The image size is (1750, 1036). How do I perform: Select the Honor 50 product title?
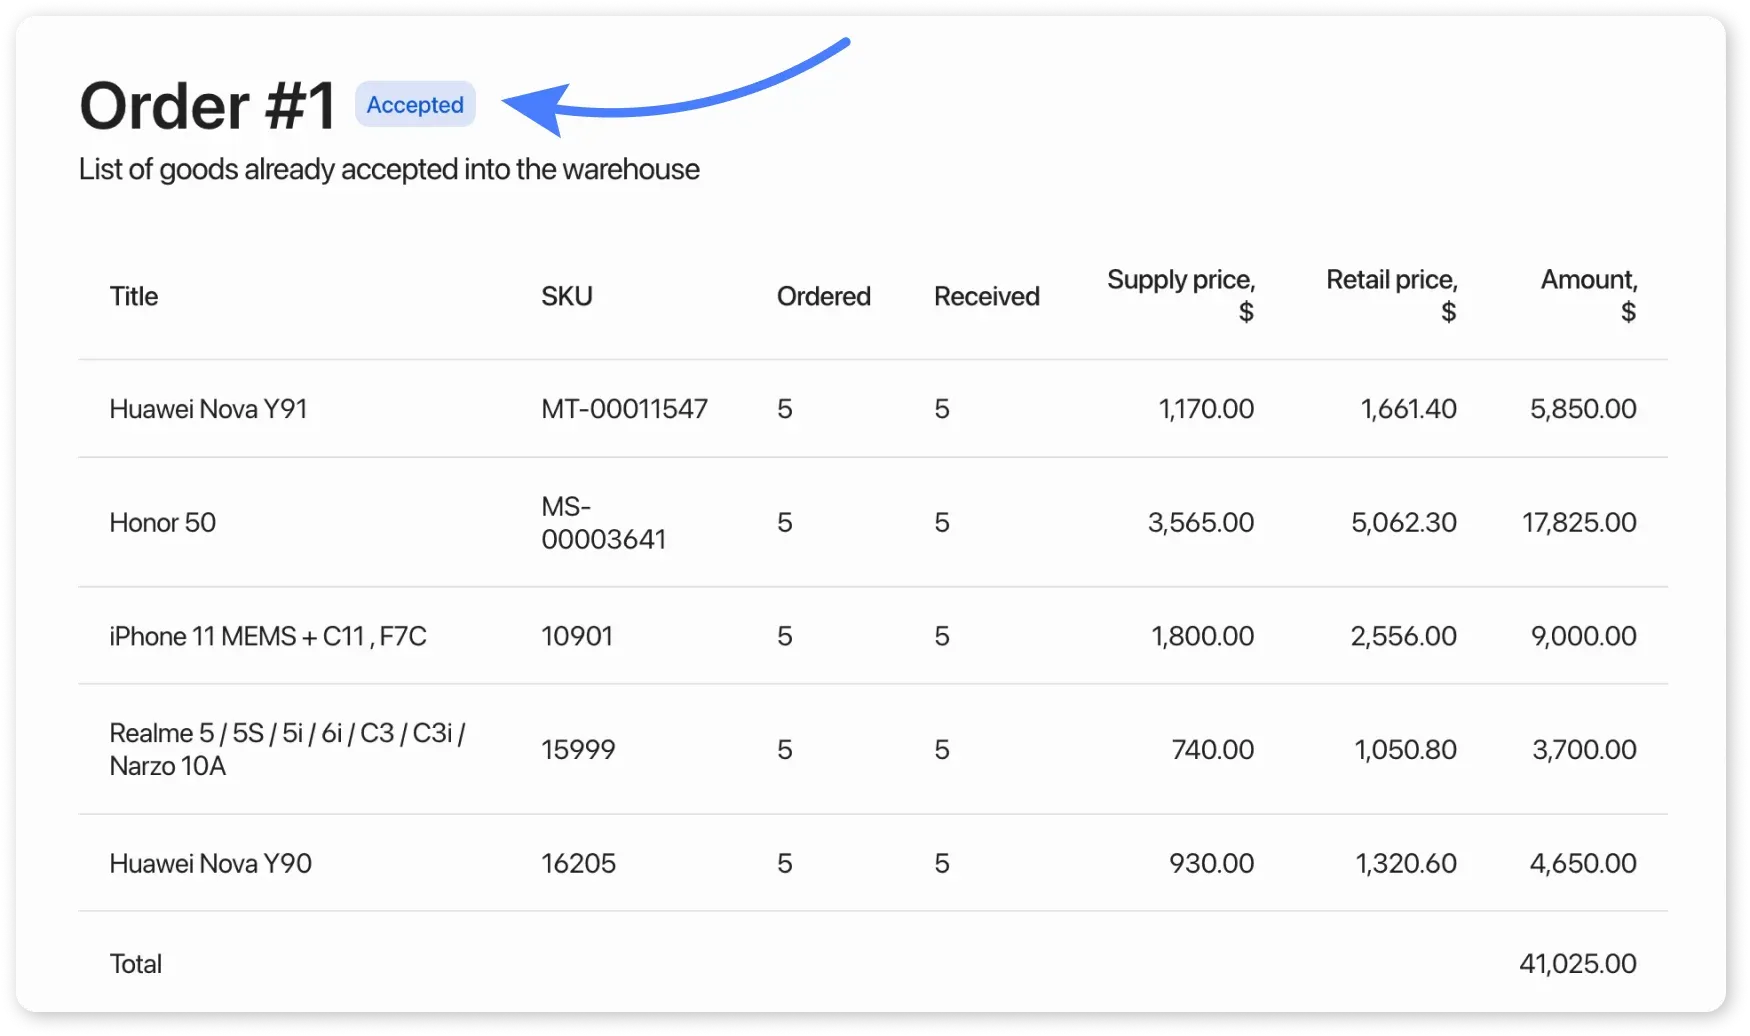pos(162,523)
